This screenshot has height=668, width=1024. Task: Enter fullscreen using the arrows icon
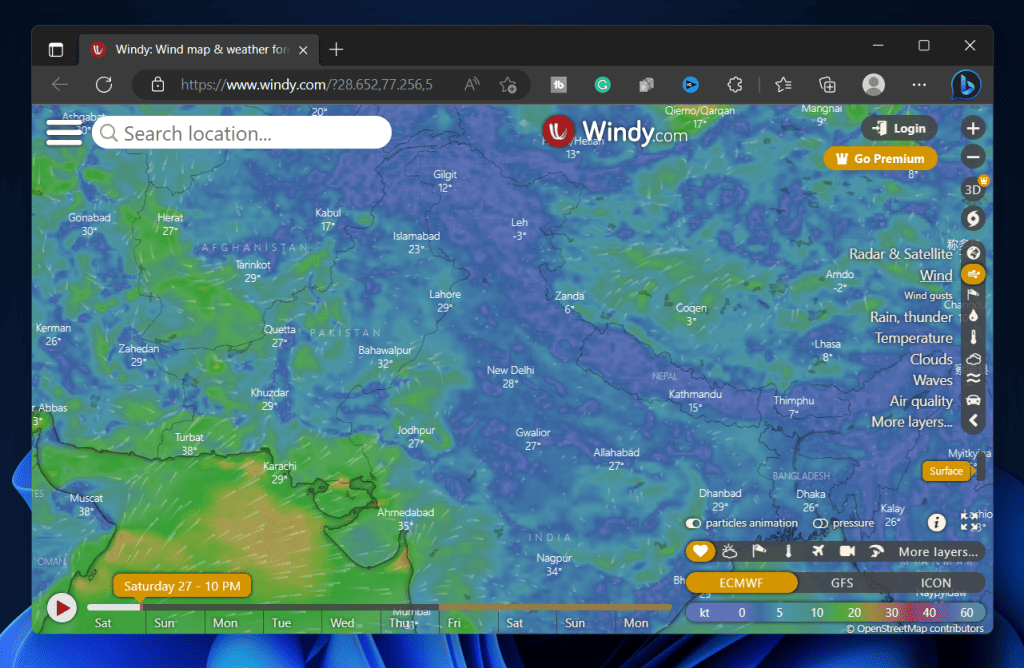pyautogui.click(x=968, y=521)
